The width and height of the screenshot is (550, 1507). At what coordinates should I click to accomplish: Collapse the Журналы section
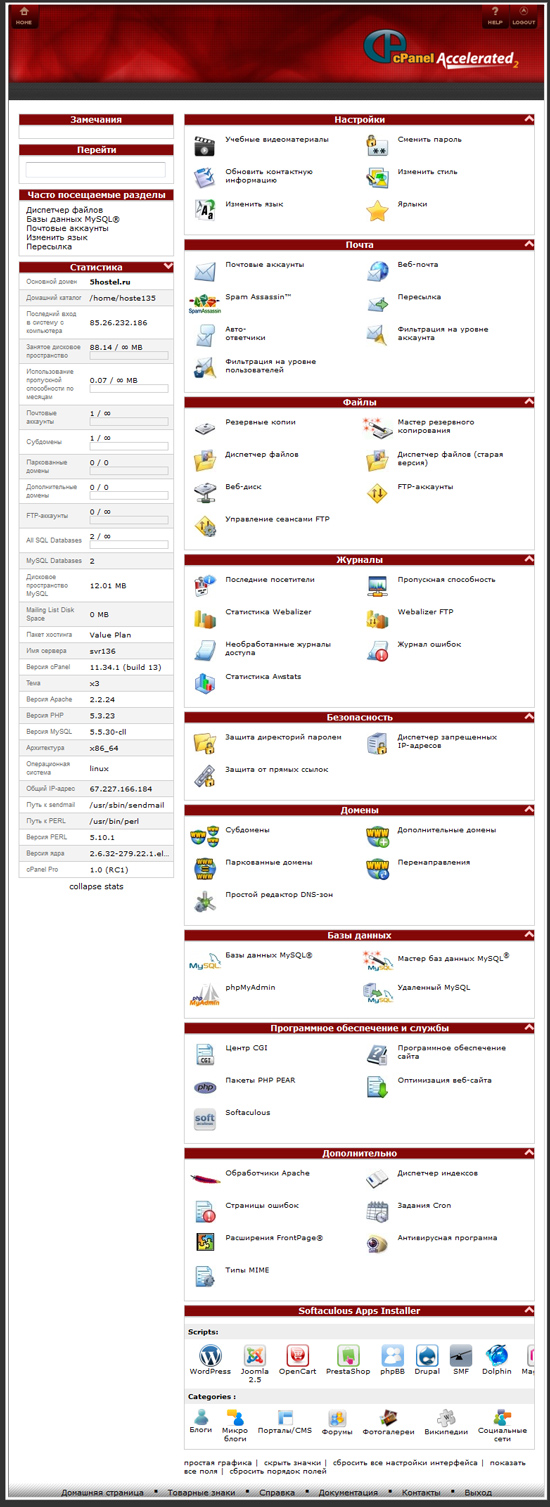click(528, 559)
